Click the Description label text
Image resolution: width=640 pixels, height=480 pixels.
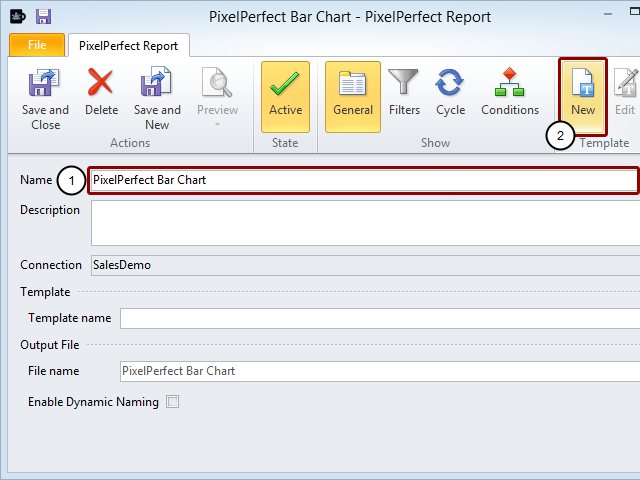[x=50, y=210]
